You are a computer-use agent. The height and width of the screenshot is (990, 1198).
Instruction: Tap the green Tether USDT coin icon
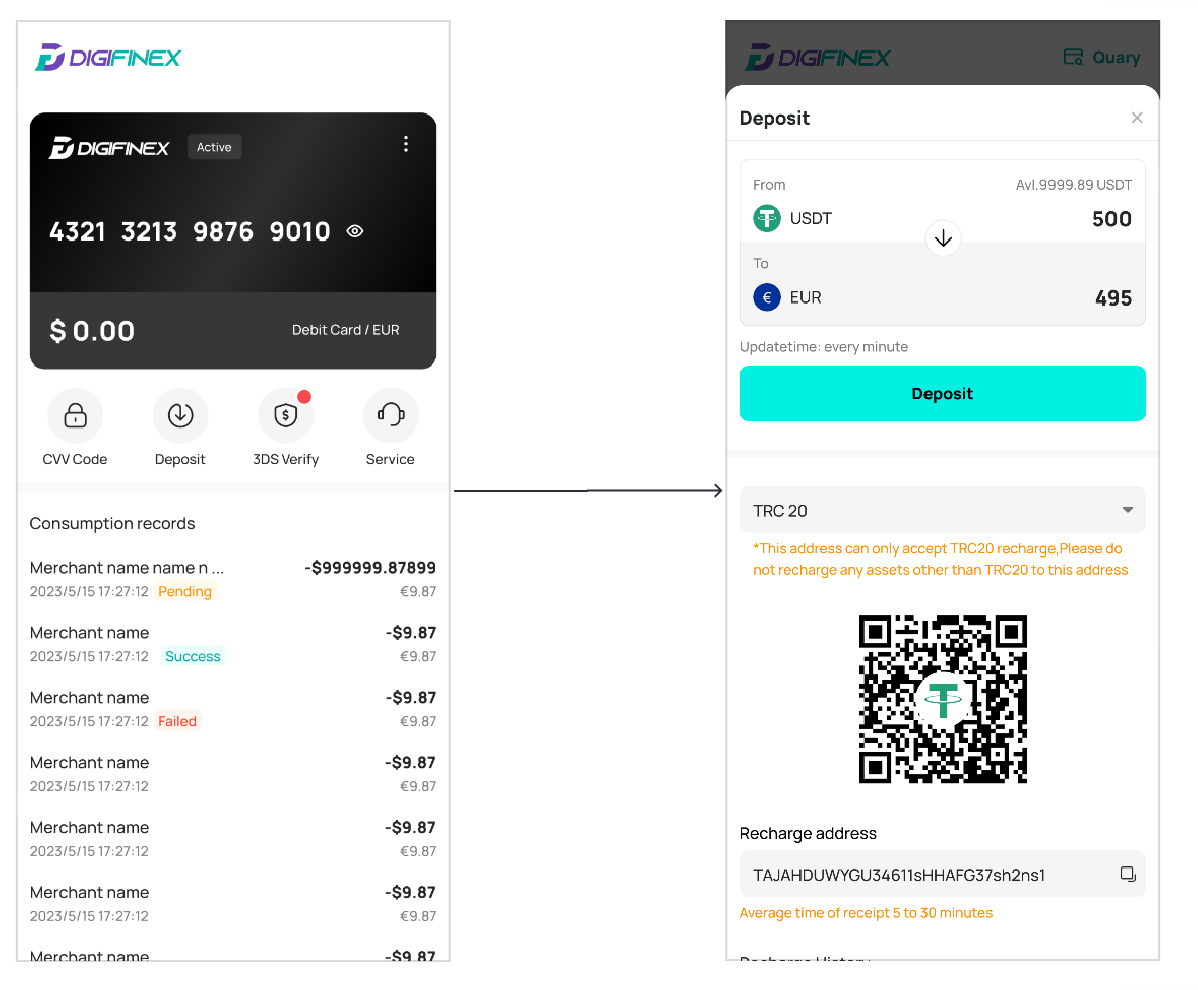pos(767,218)
